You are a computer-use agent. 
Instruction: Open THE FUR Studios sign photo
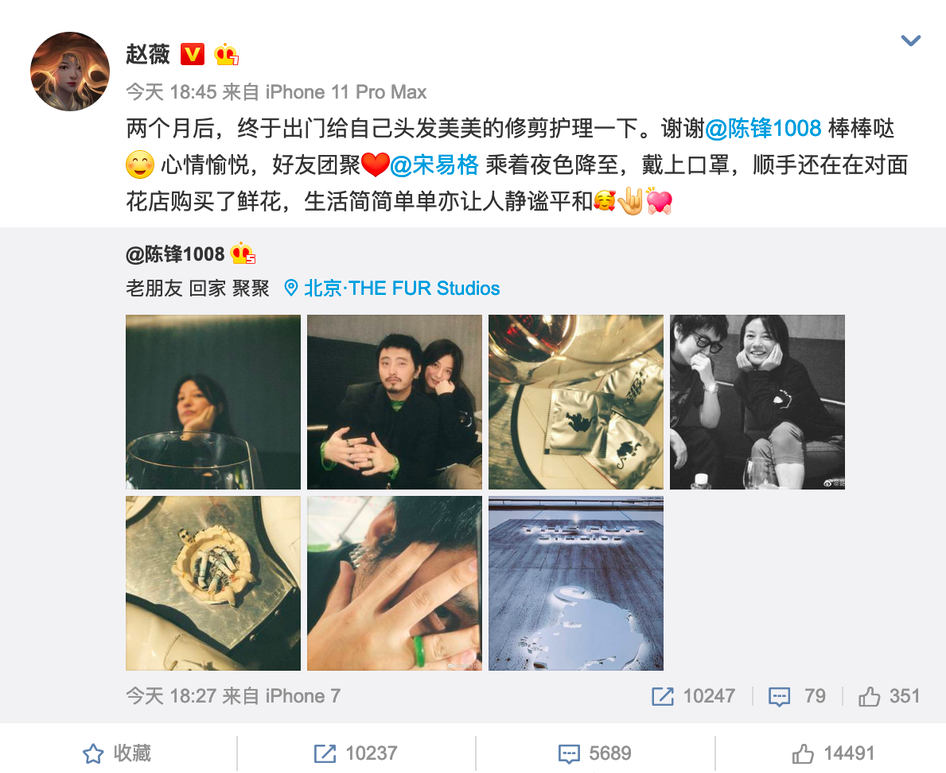(x=576, y=584)
